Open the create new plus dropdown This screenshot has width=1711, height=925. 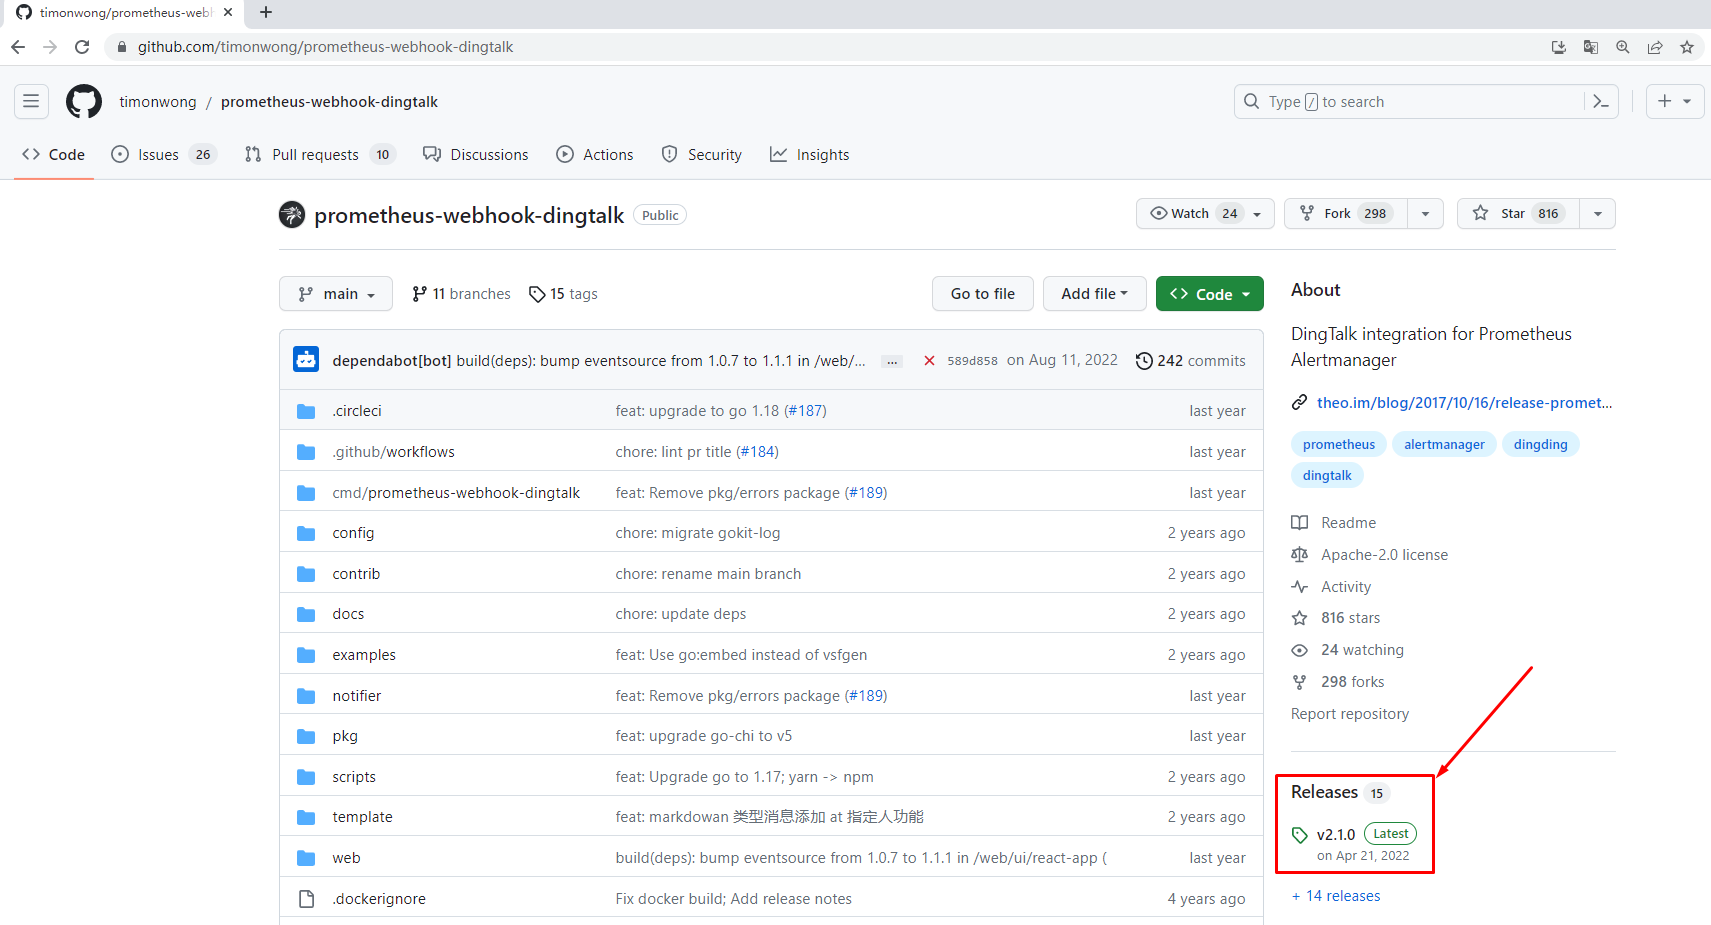click(1675, 102)
